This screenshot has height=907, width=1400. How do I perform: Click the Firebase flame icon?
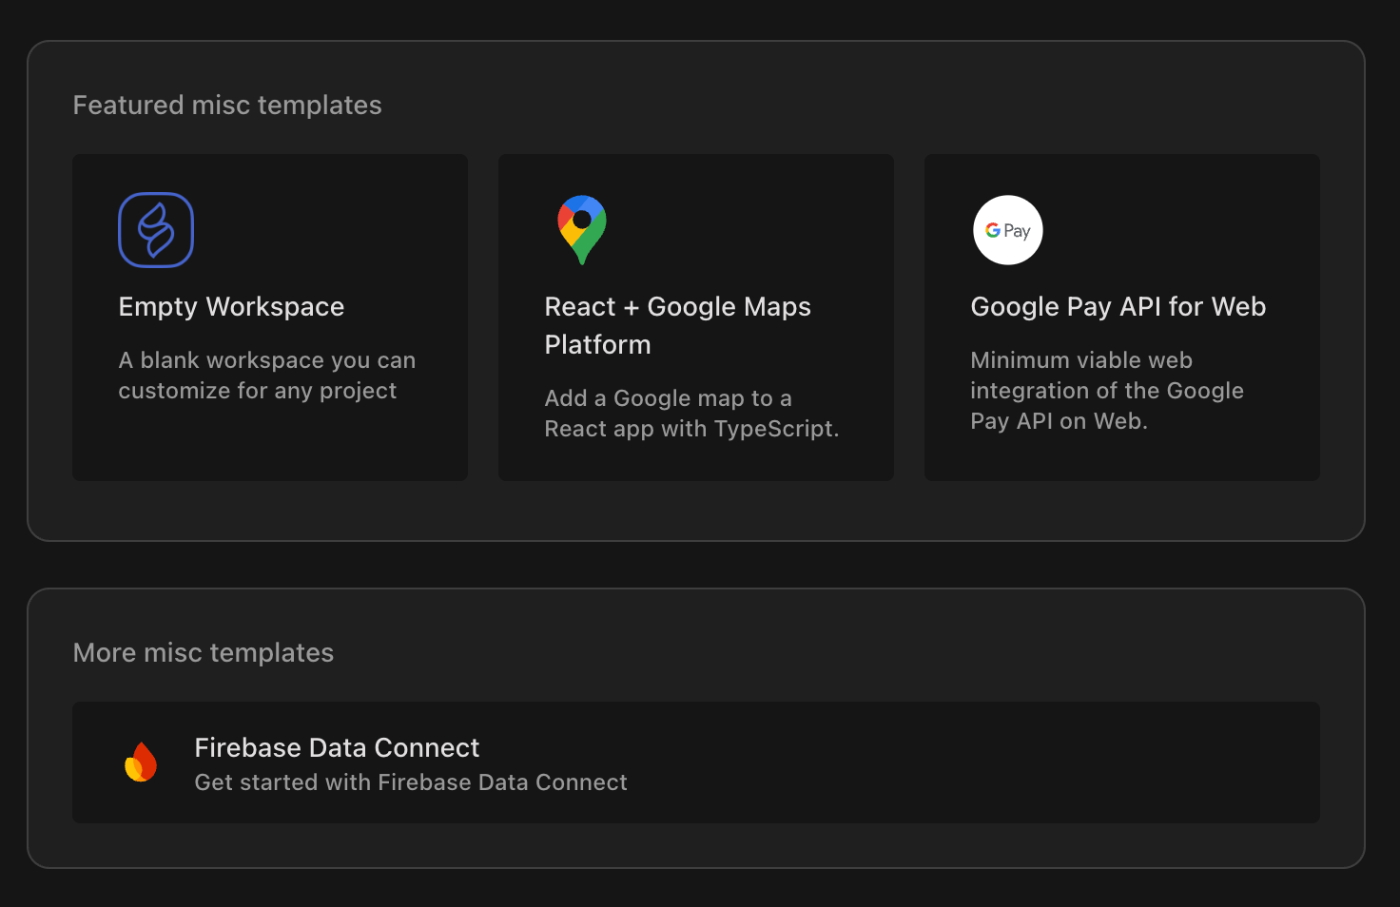tap(141, 762)
